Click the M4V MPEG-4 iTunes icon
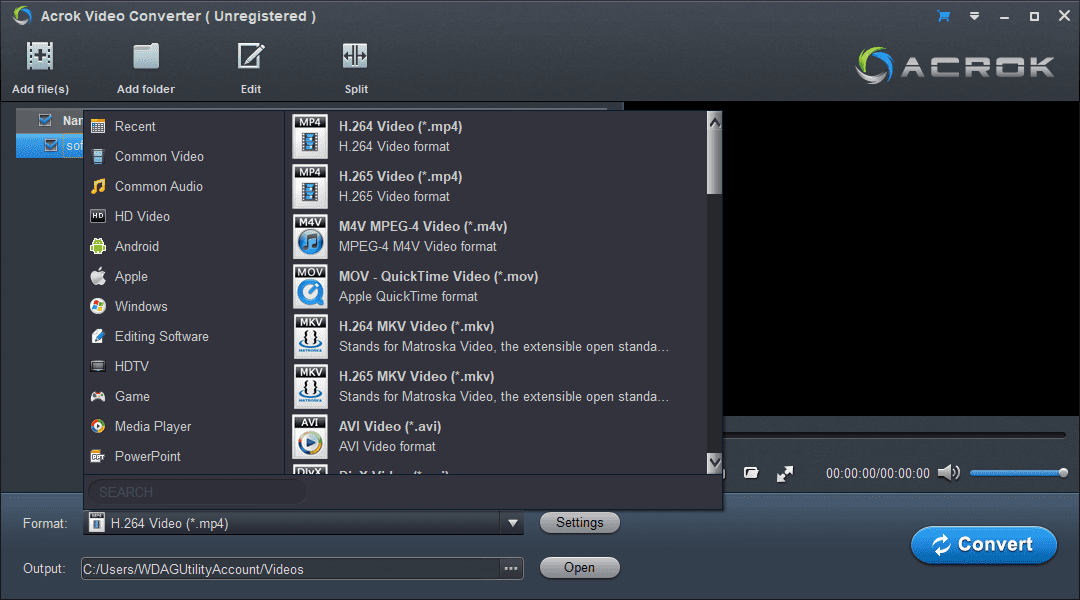This screenshot has height=600, width=1080. pyautogui.click(x=310, y=236)
